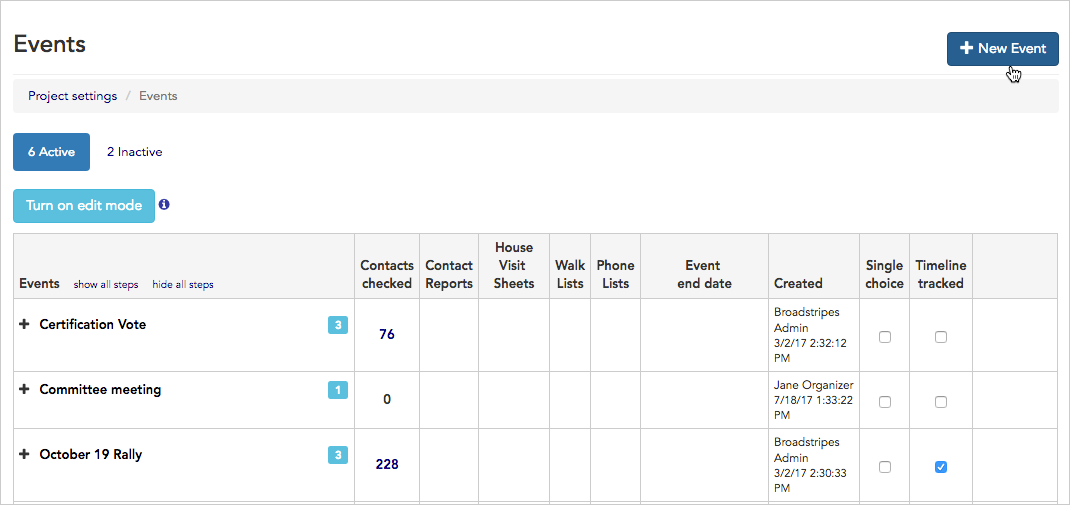
Task: Click hide all steps link
Action: point(183,285)
